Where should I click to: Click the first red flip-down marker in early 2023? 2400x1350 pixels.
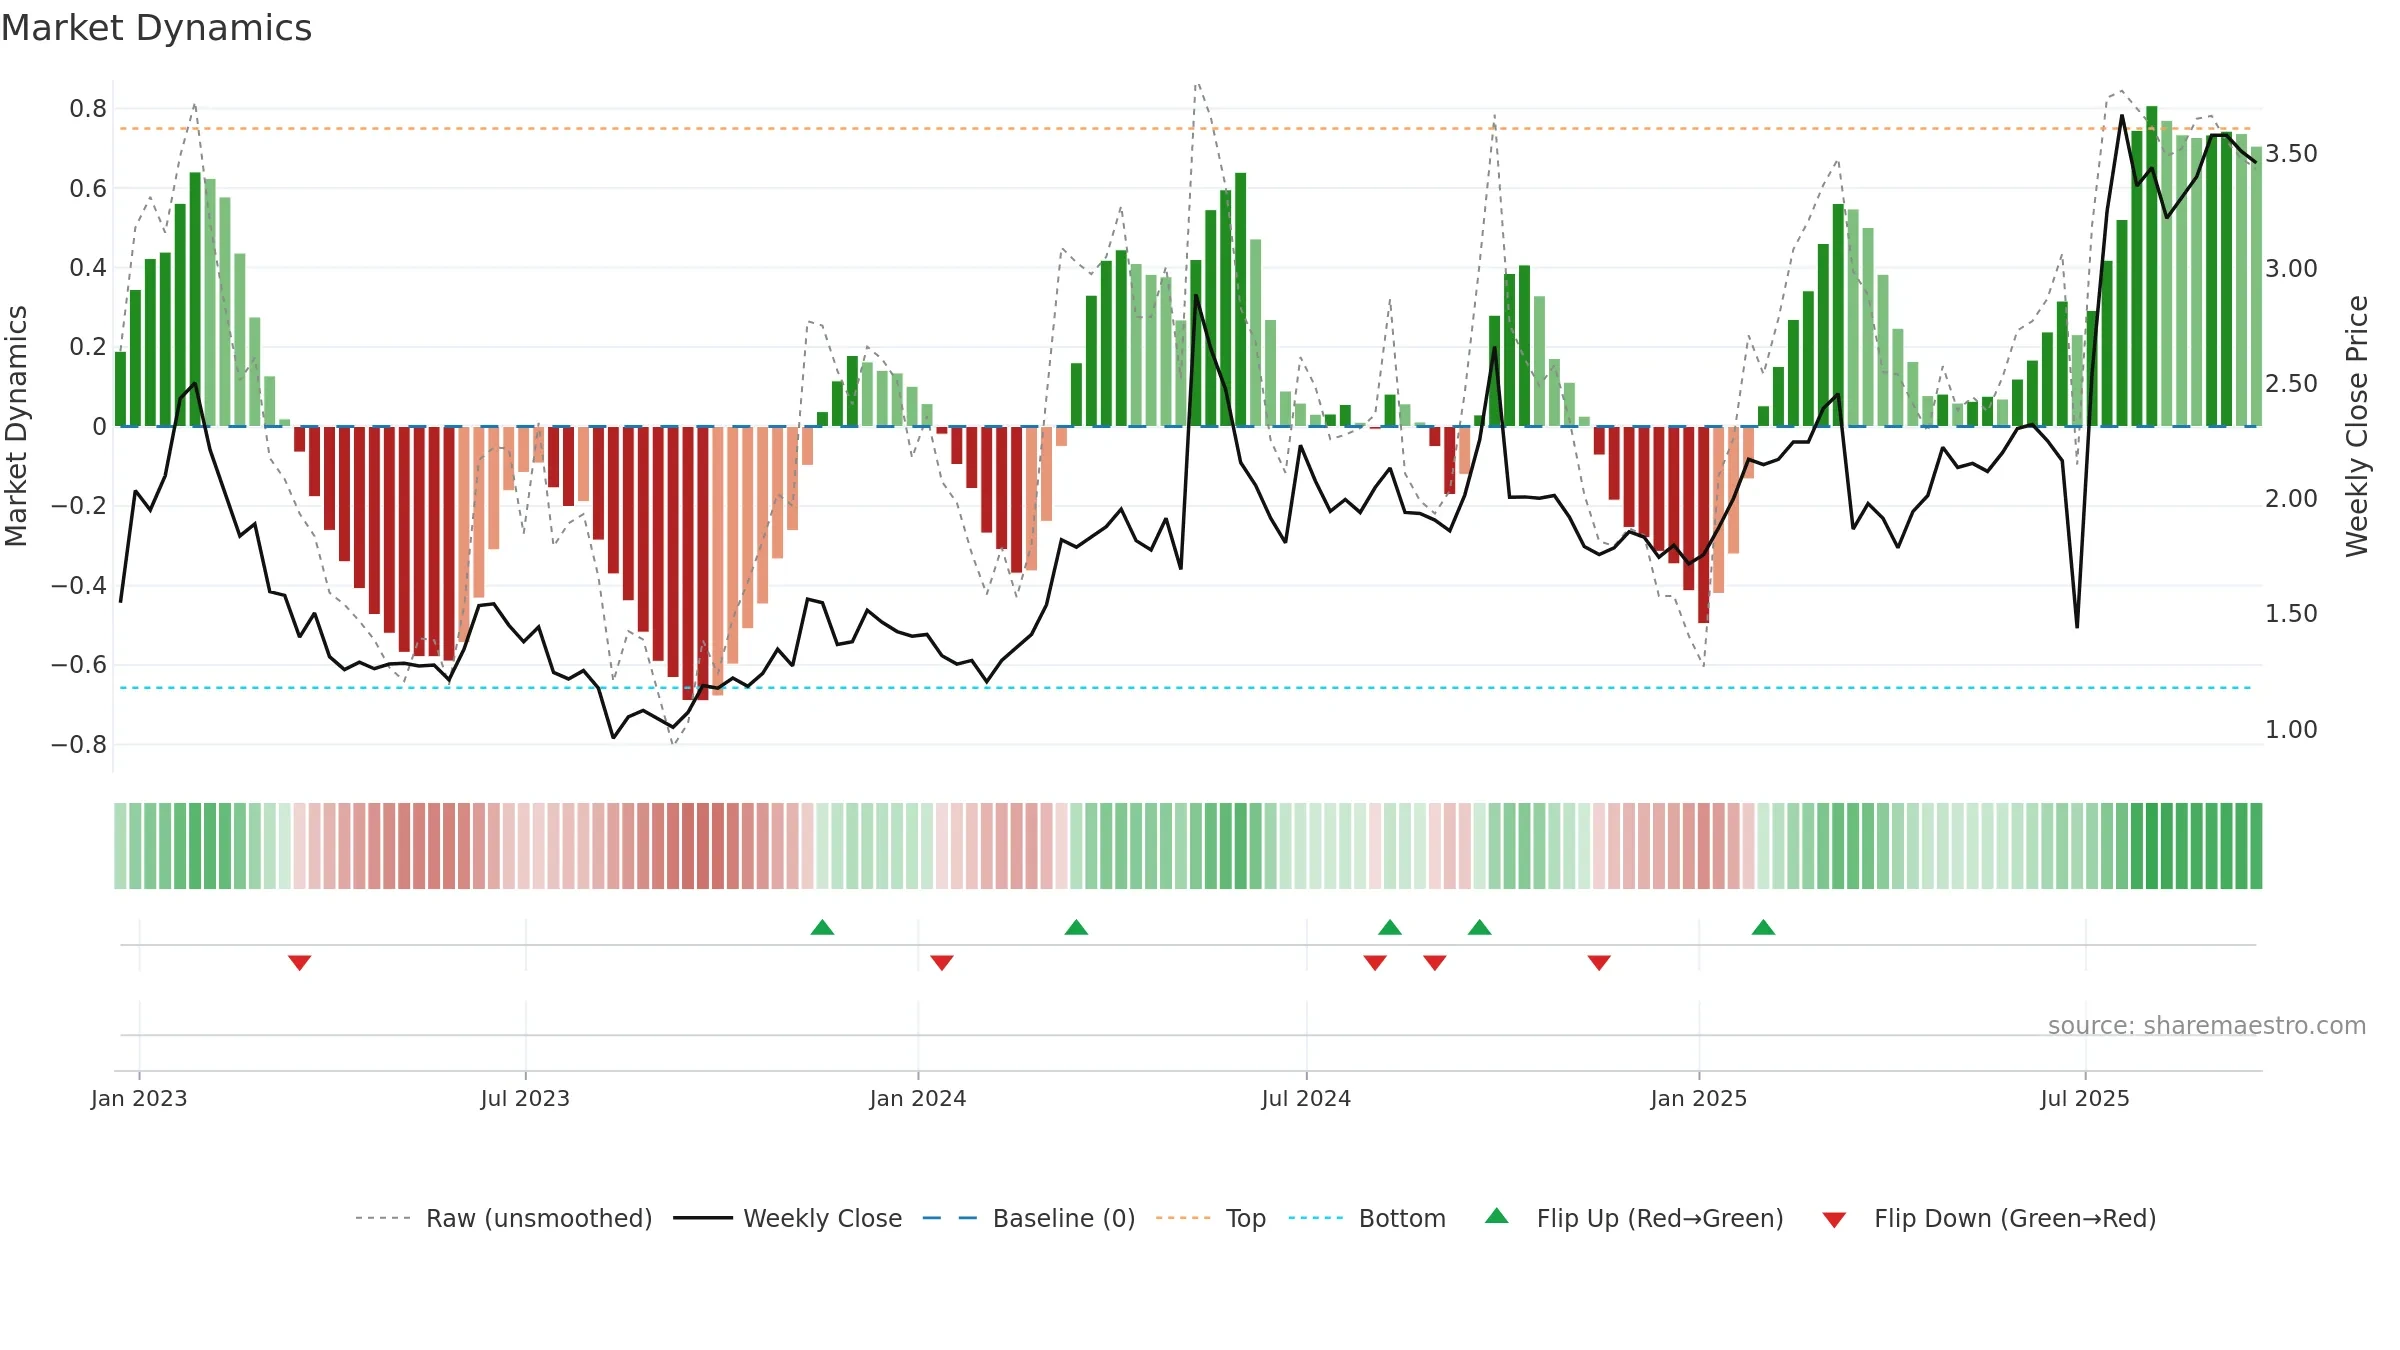[x=300, y=963]
